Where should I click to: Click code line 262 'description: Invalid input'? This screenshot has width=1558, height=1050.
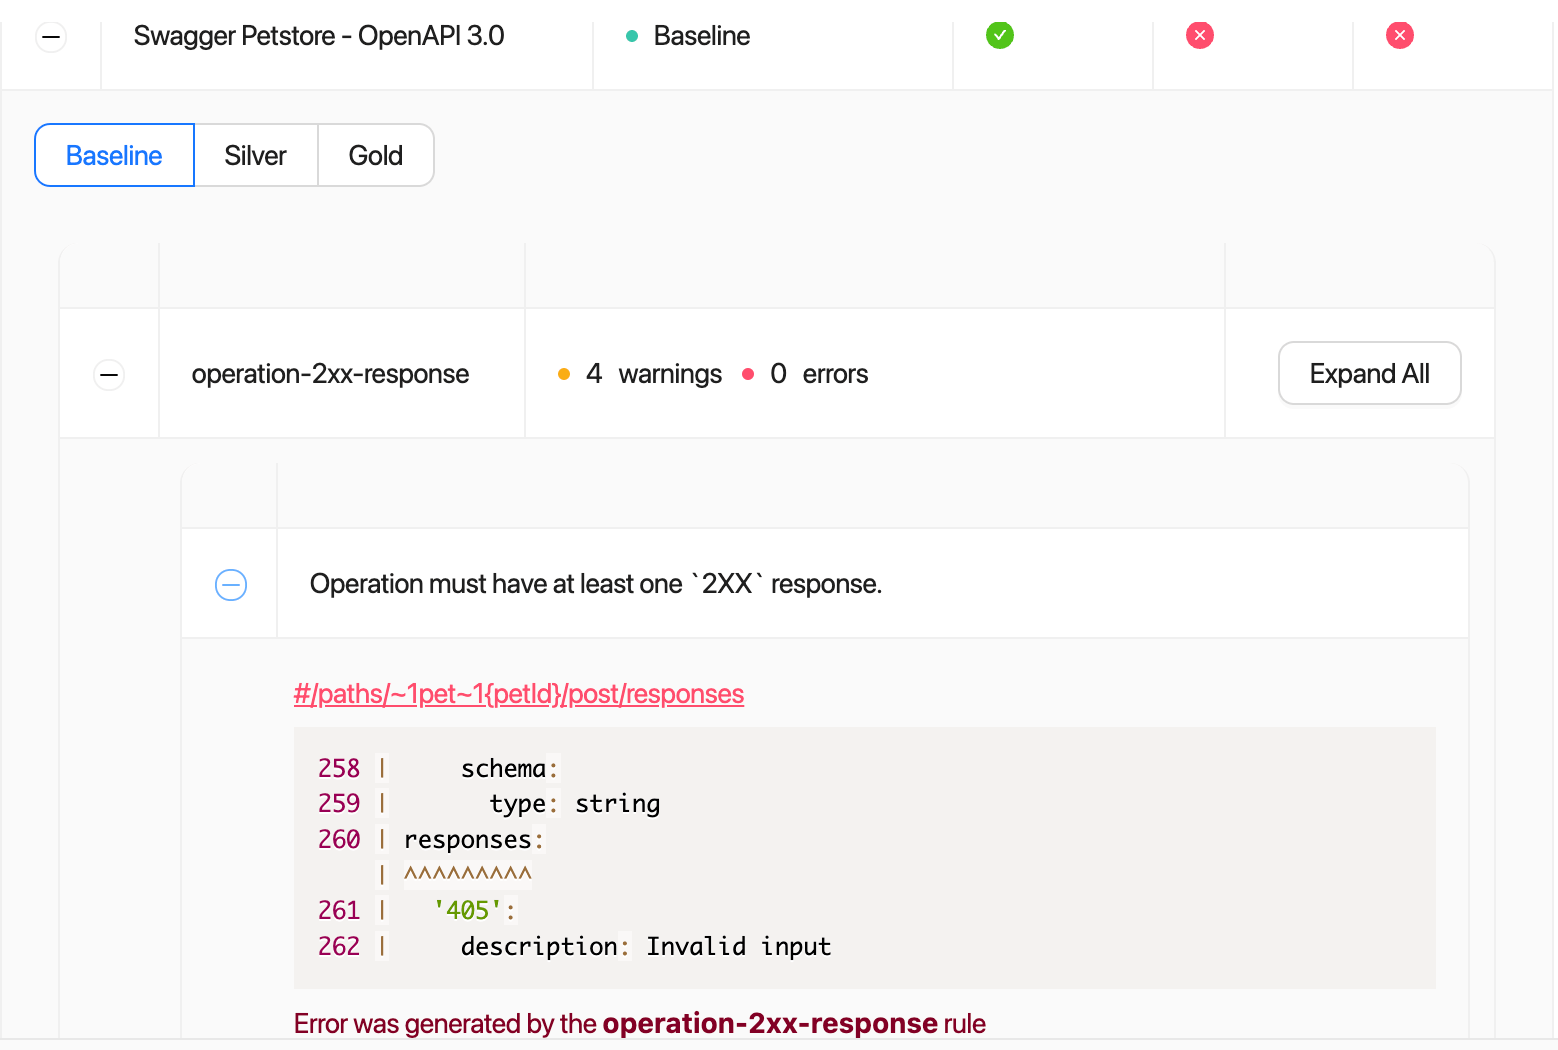pyautogui.click(x=575, y=946)
